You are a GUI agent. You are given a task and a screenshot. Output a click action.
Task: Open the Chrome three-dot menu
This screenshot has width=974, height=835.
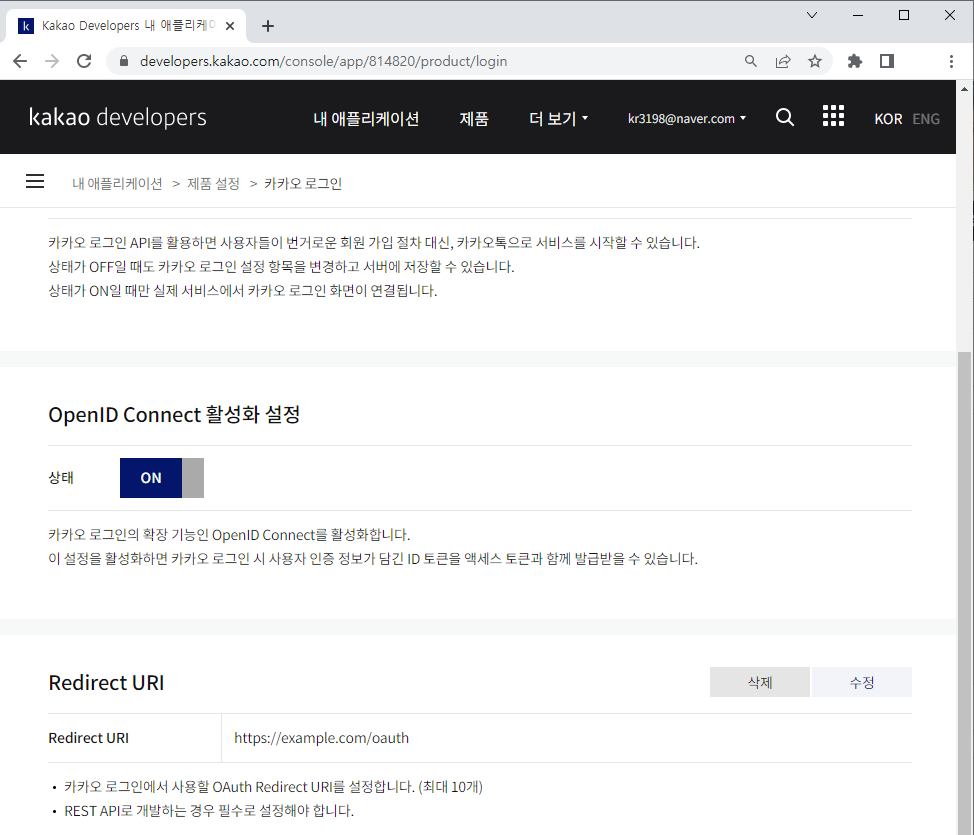tap(951, 61)
